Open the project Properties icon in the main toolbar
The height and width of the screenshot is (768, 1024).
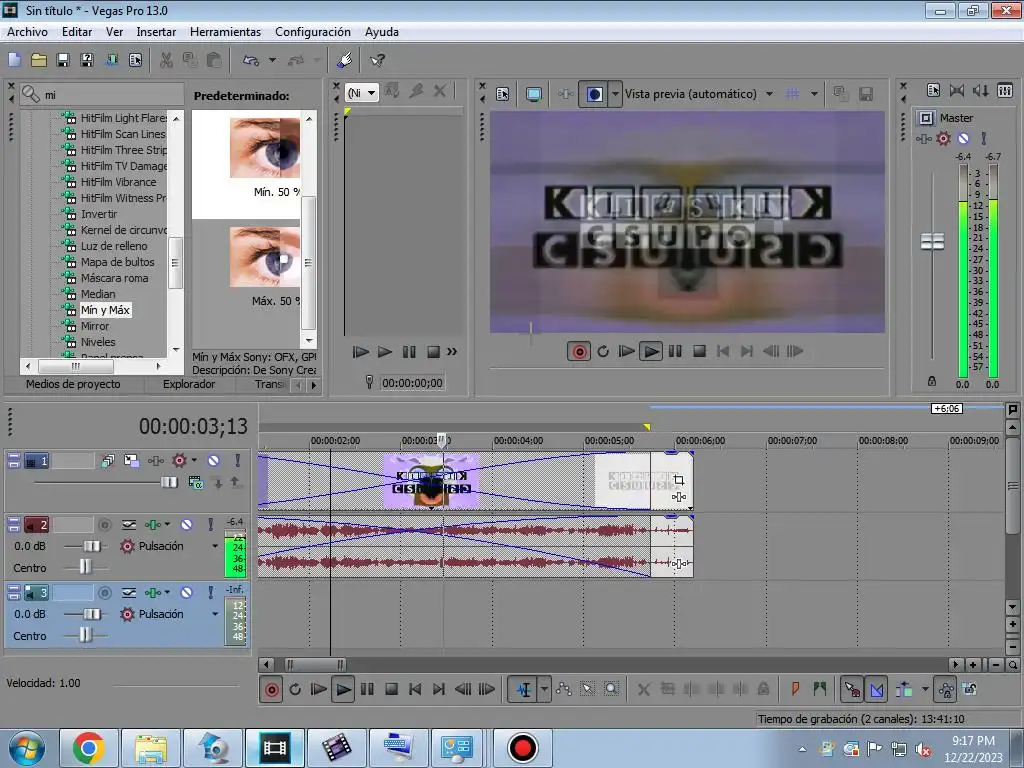click(135, 60)
